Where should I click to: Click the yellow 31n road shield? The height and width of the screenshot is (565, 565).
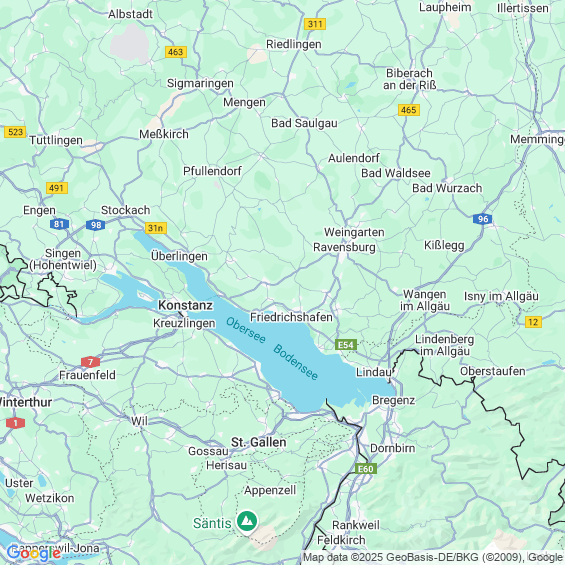point(156,228)
